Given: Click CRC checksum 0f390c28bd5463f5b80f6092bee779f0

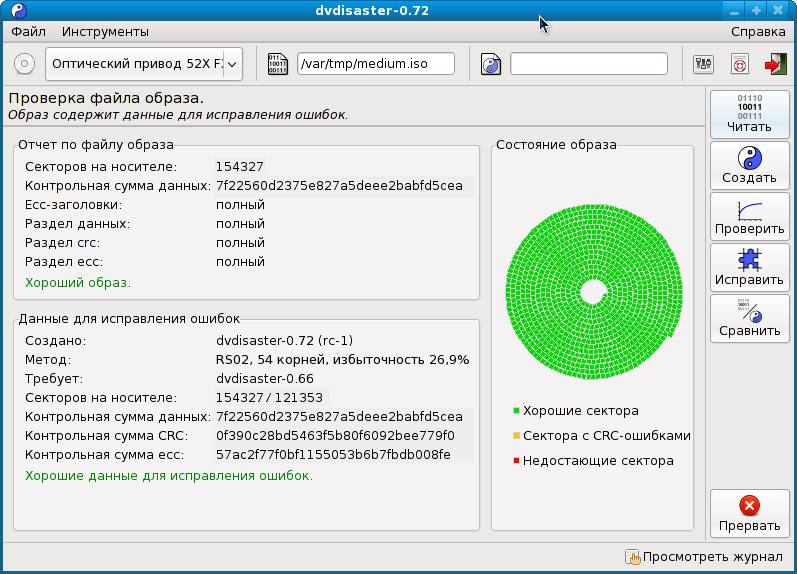Looking at the screenshot, I should click(335, 436).
